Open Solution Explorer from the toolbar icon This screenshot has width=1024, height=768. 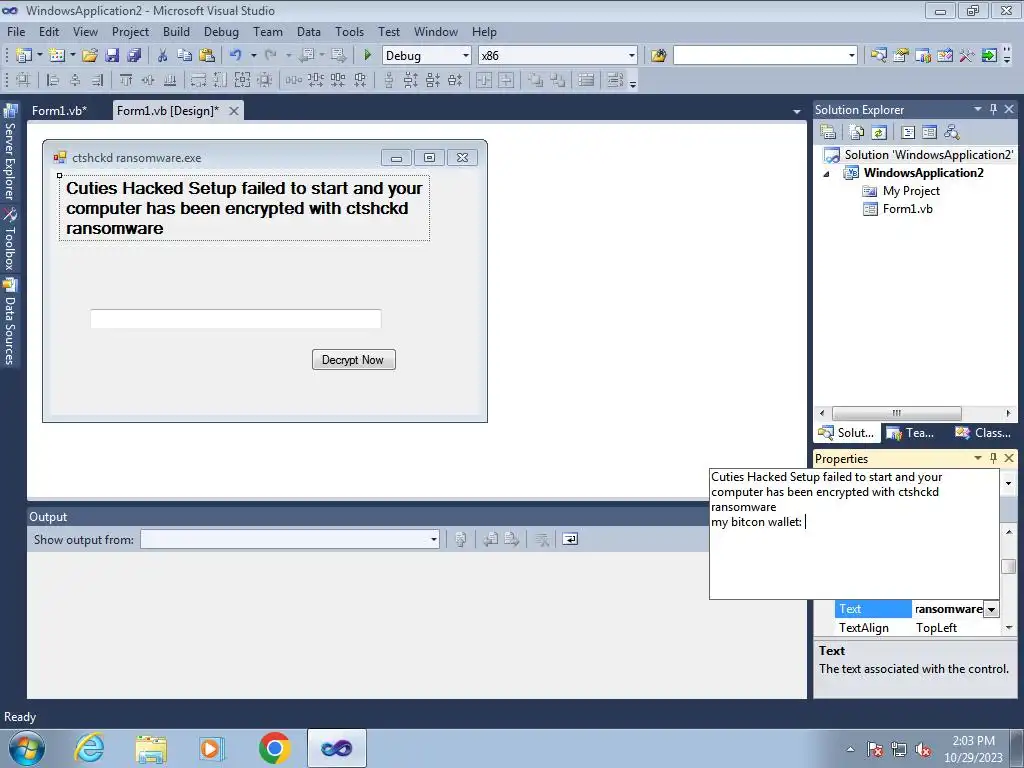[878, 56]
